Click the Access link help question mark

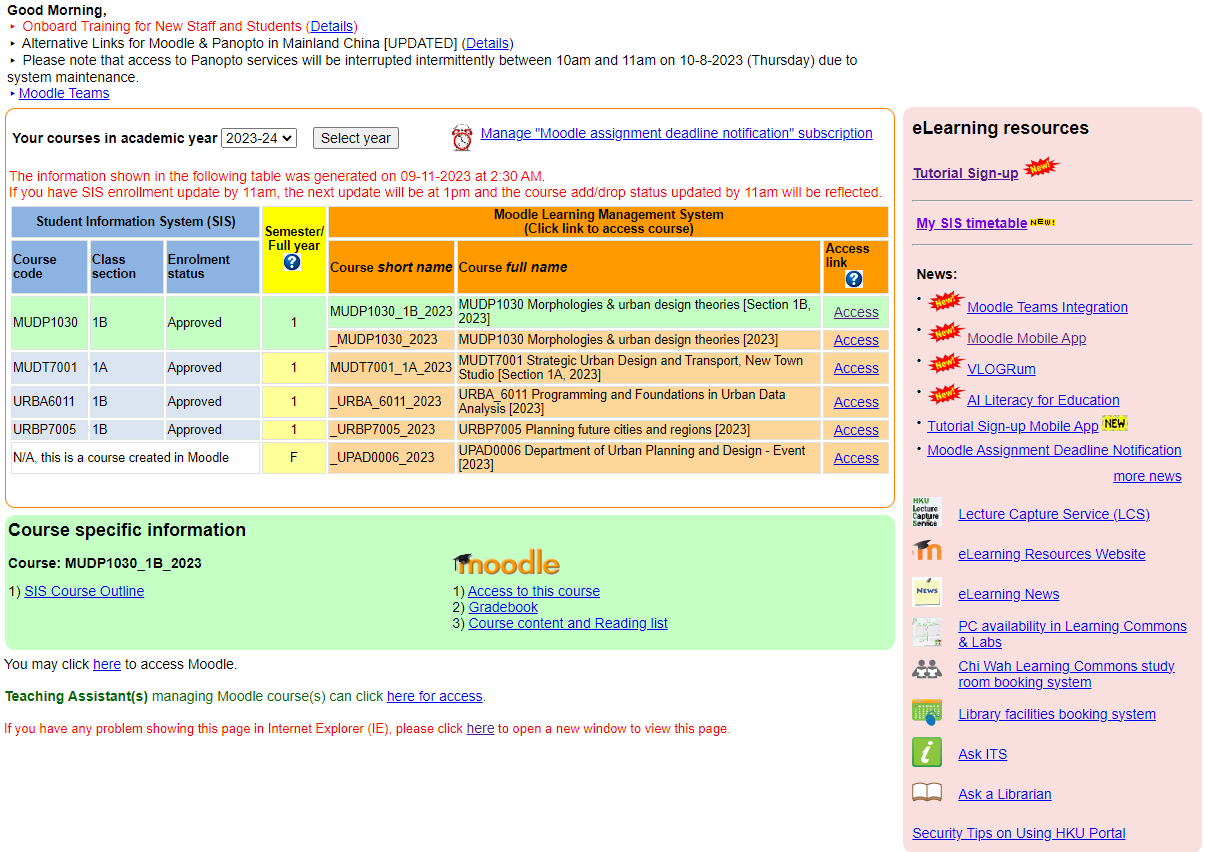click(x=853, y=279)
